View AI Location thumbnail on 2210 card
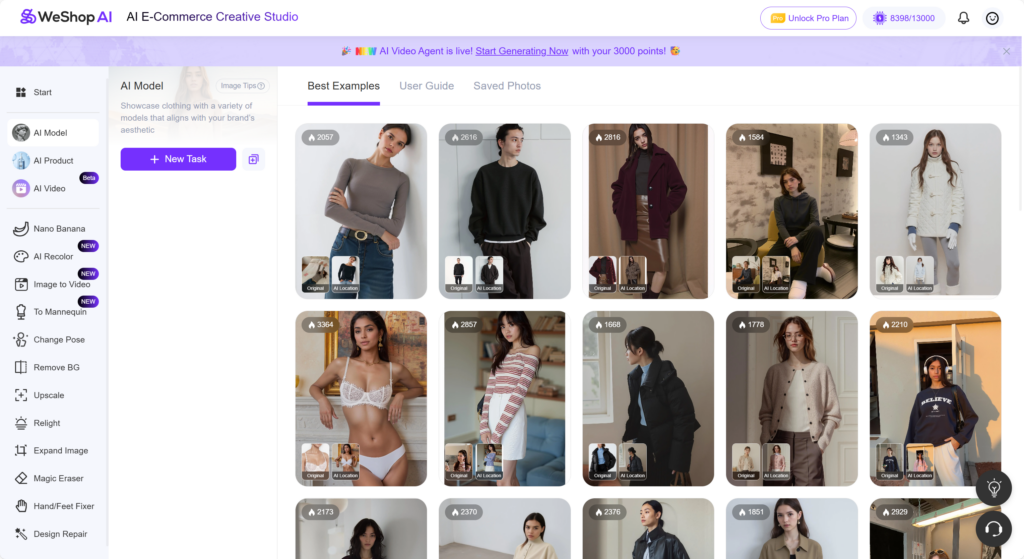This screenshot has height=559, width=1024. (x=920, y=462)
